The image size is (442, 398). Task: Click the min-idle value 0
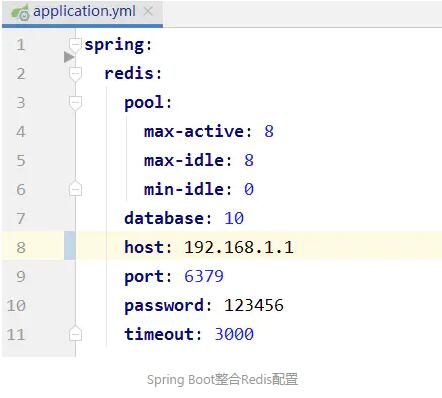[249, 190]
